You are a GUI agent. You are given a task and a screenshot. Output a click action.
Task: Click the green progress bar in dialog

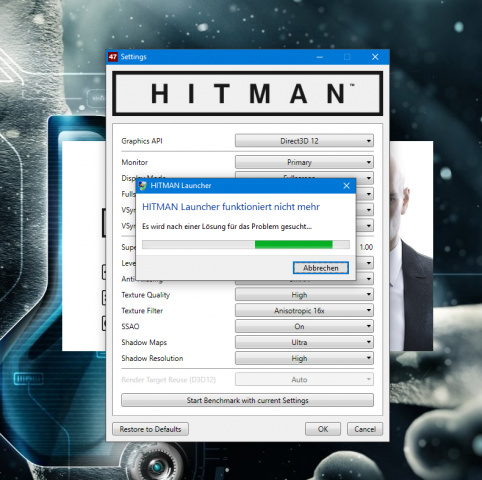[x=246, y=245]
